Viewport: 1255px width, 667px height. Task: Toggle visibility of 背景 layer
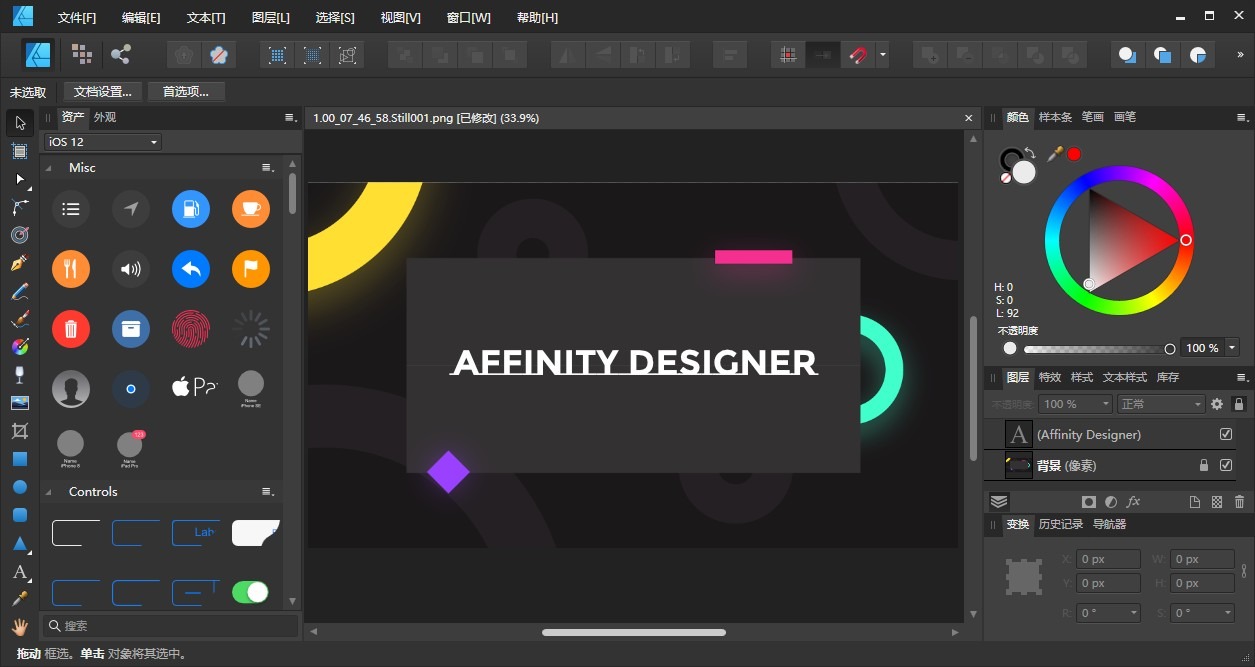coord(1226,465)
